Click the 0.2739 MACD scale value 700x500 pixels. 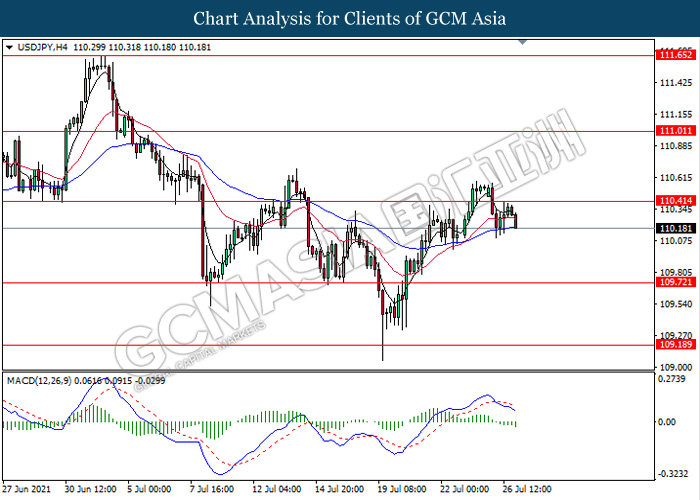click(672, 379)
